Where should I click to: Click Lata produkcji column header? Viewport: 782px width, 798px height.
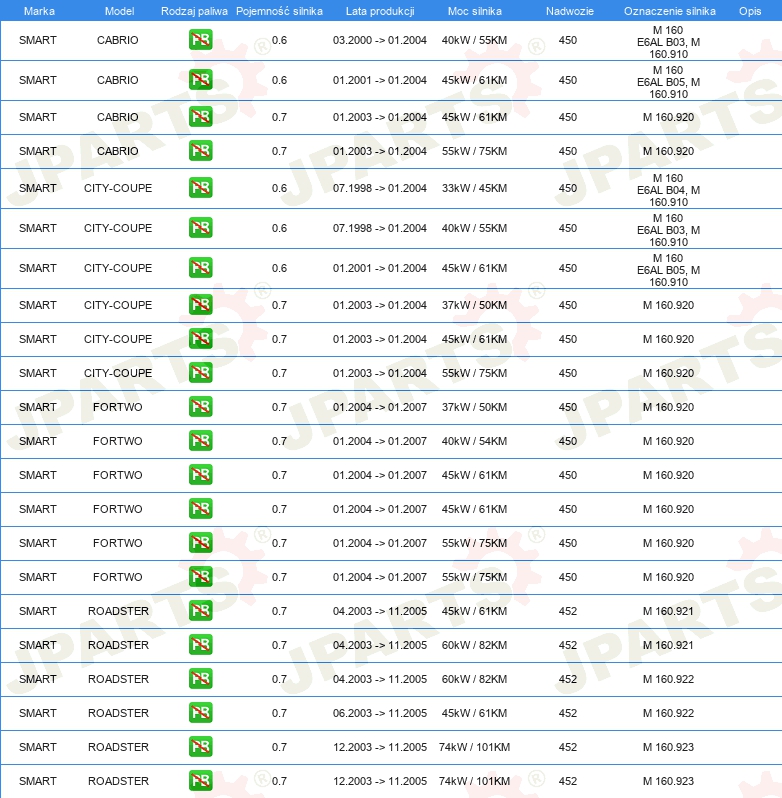380,11
